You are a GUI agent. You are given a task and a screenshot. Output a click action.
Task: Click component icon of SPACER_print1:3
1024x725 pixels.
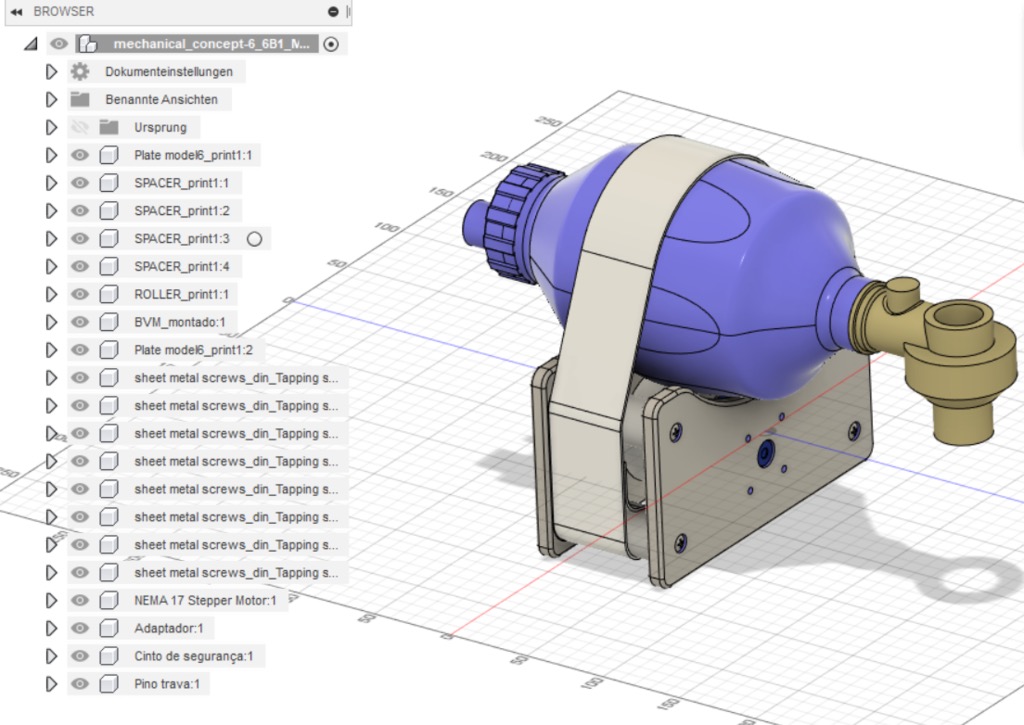(x=108, y=238)
